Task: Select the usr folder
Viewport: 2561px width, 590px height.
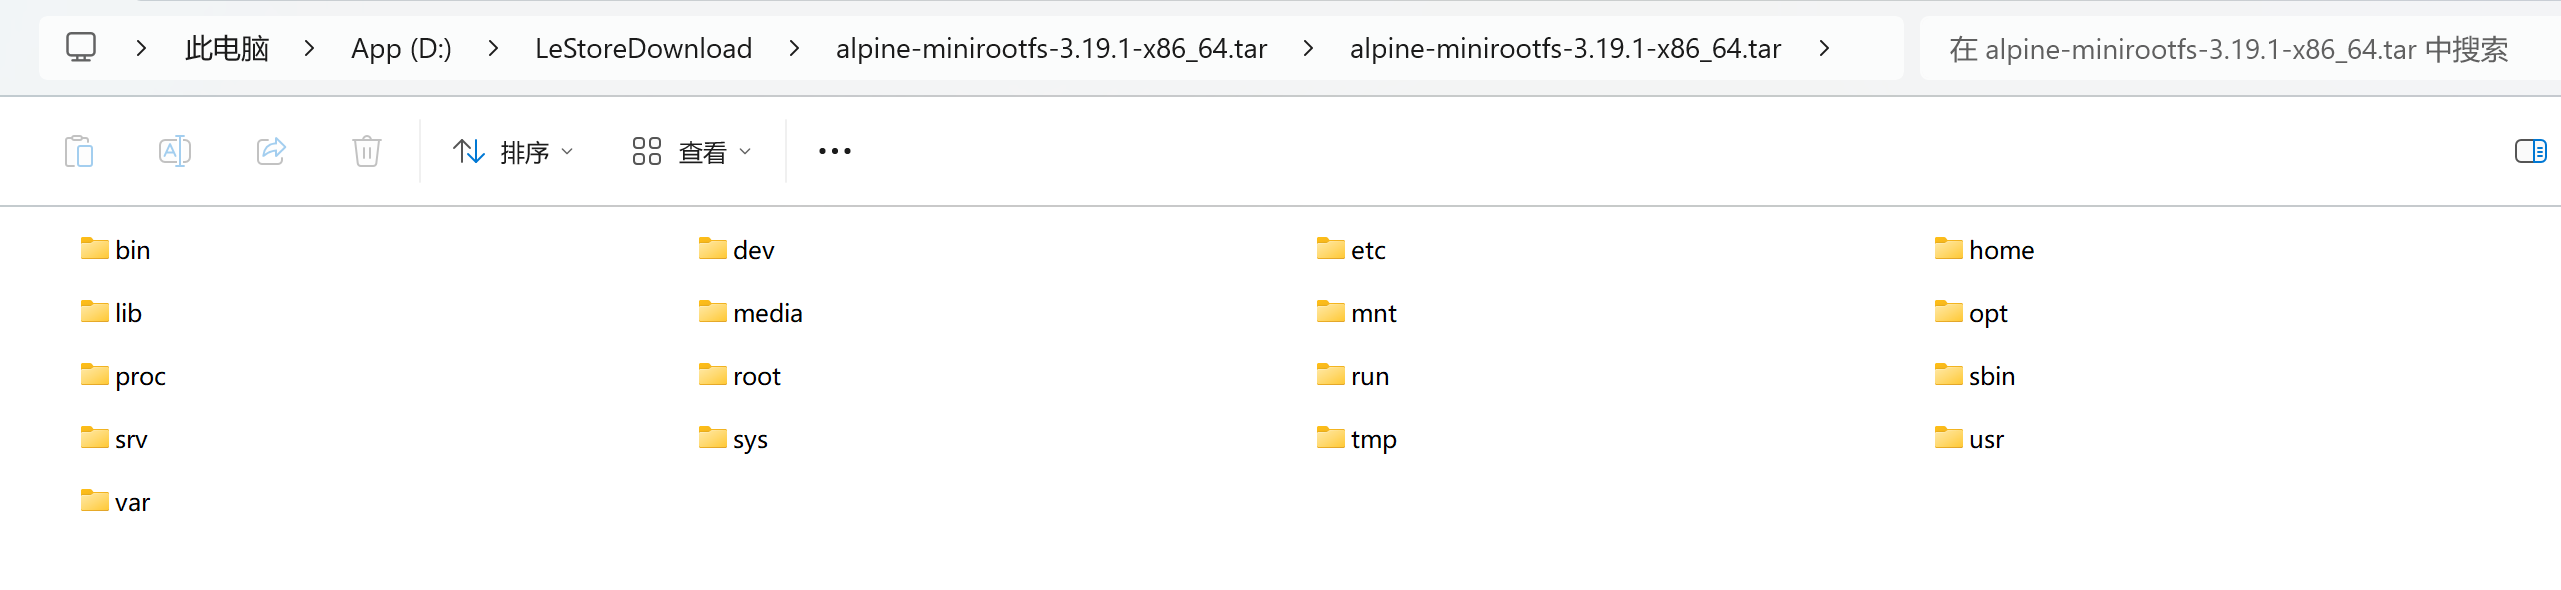Action: tap(1985, 439)
